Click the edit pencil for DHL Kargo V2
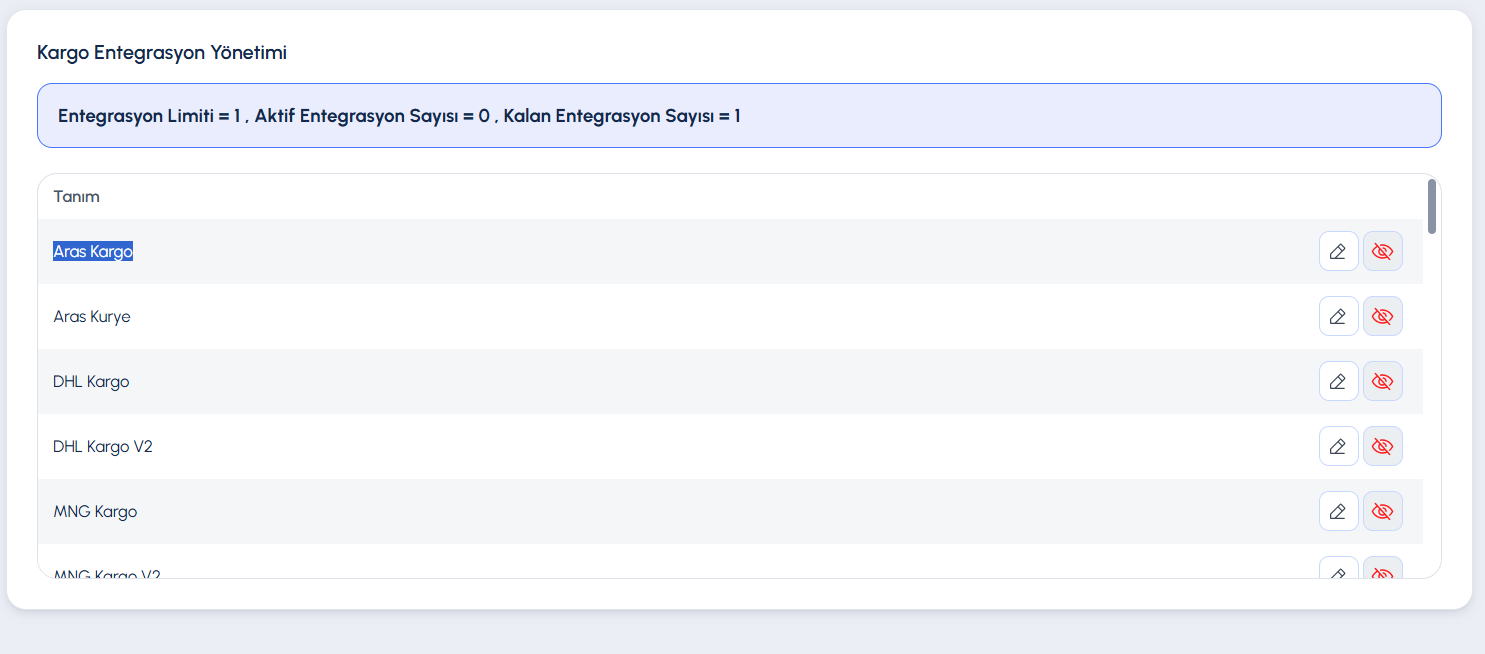Screen dimensions: 1485x654 click(x=1338, y=446)
